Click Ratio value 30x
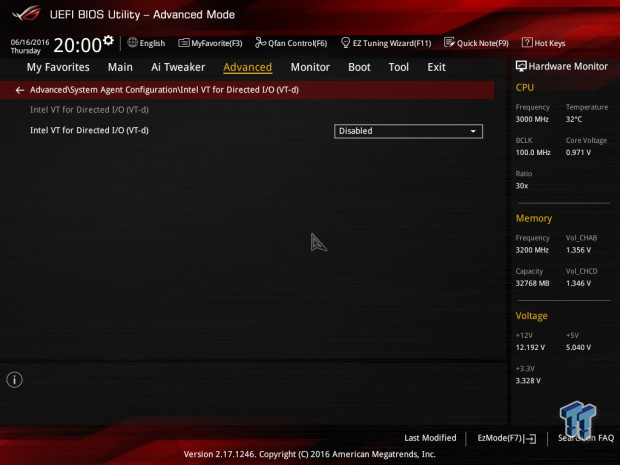 click(522, 185)
